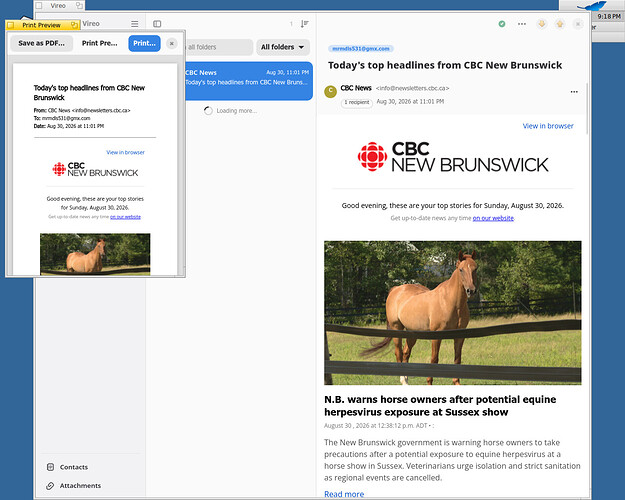Image resolution: width=625 pixels, height=500 pixels.
Task: Close the open email reading pane
Action: click(578, 24)
